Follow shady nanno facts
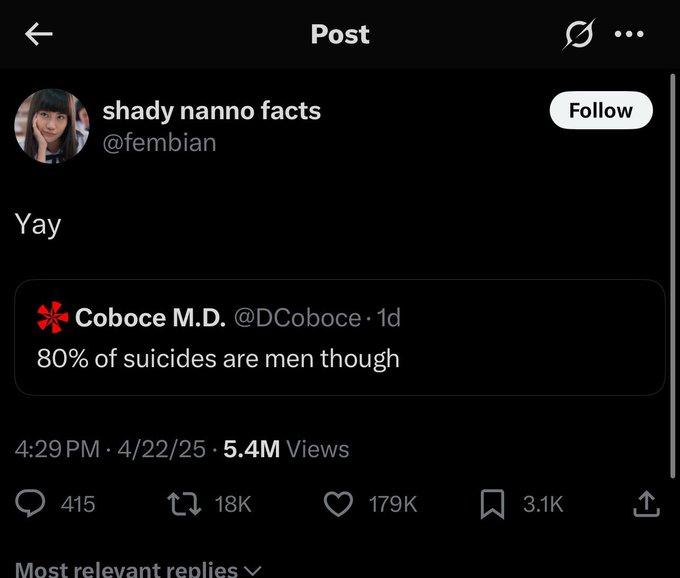 (600, 110)
